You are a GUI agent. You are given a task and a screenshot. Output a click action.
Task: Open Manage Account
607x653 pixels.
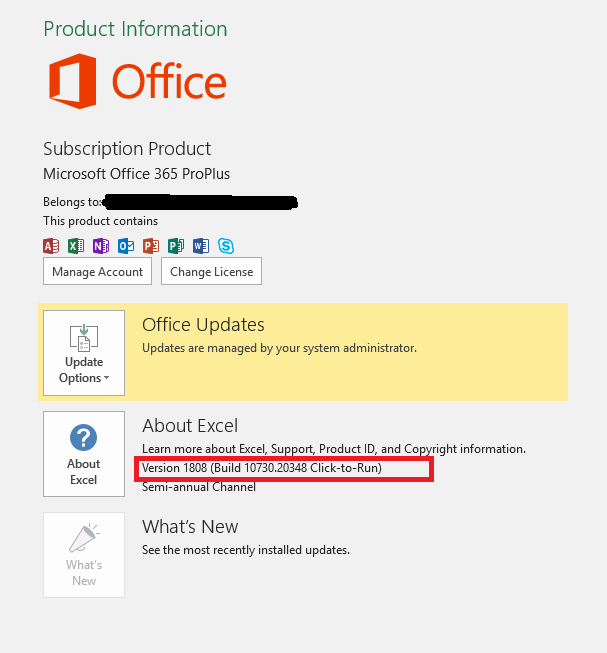(97, 271)
